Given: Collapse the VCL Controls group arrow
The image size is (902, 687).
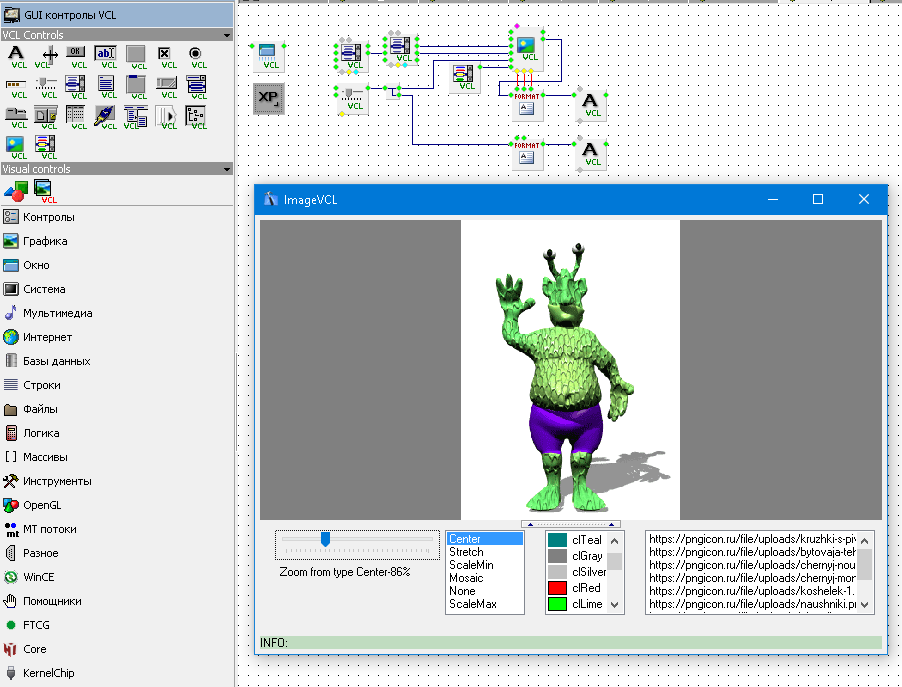Looking at the screenshot, I should (x=227, y=35).
